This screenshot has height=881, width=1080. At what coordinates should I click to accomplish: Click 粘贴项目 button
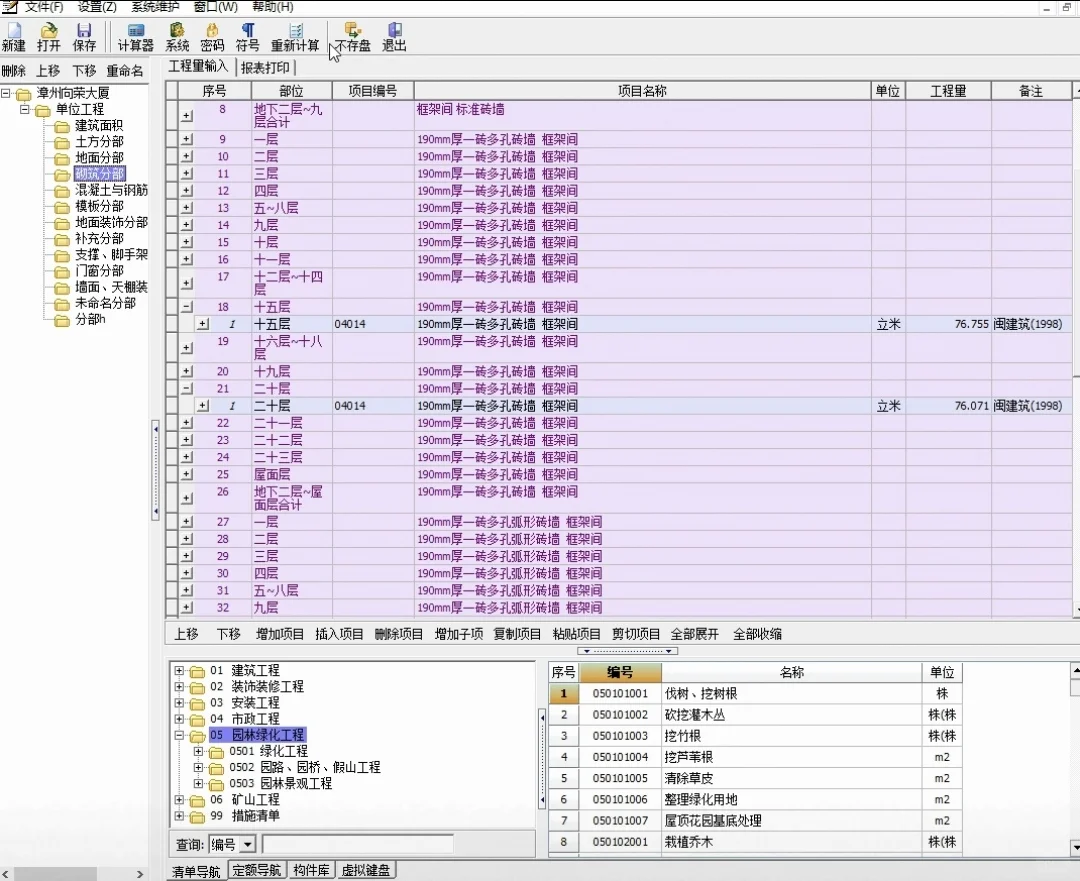click(577, 634)
